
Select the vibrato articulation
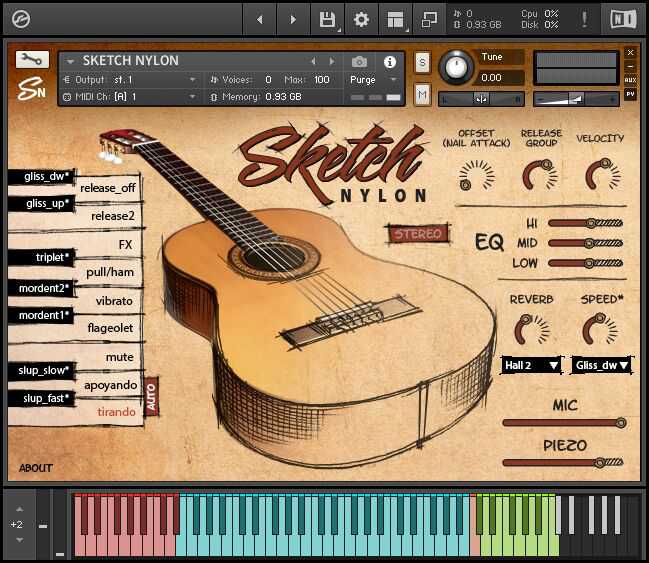click(114, 301)
